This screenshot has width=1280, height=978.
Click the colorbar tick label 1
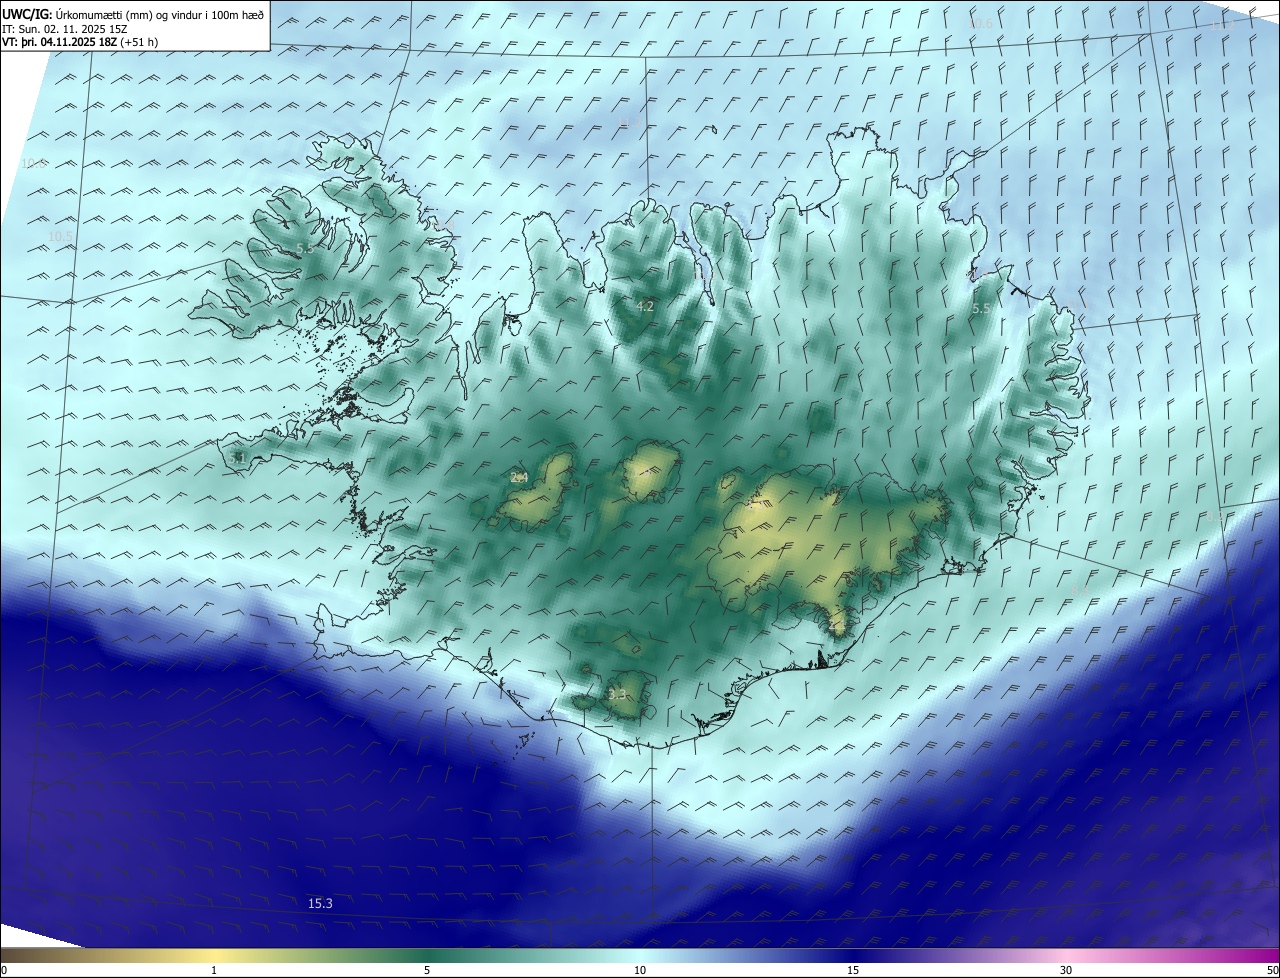pos(214,970)
